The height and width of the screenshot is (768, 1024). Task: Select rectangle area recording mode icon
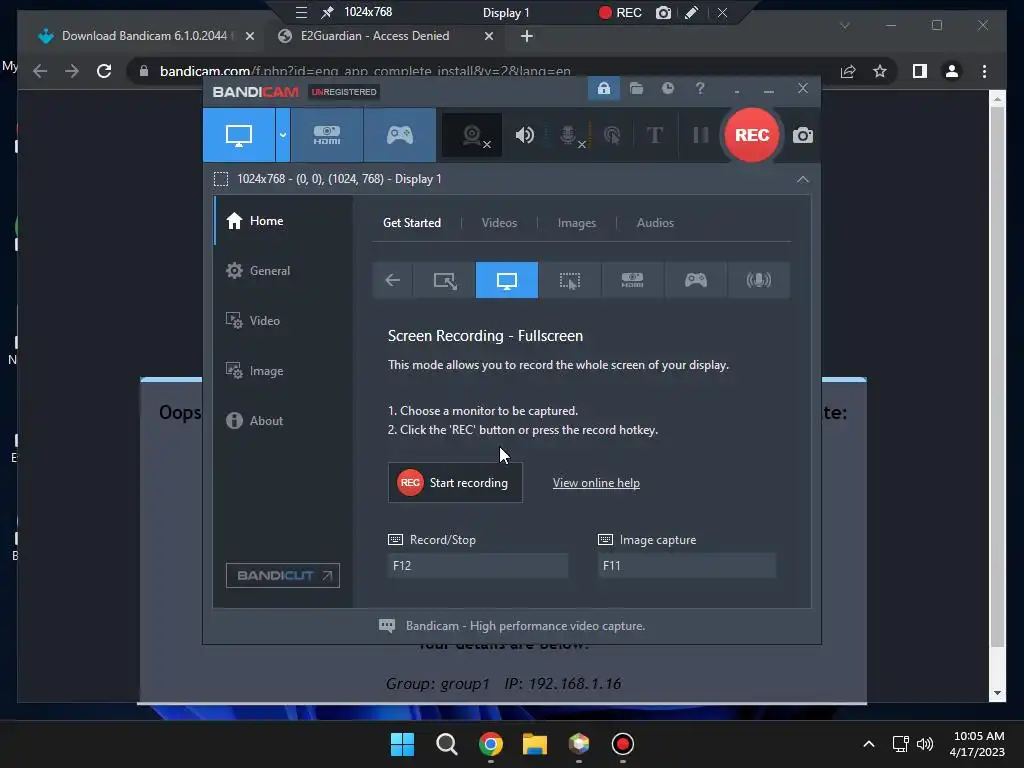(445, 280)
